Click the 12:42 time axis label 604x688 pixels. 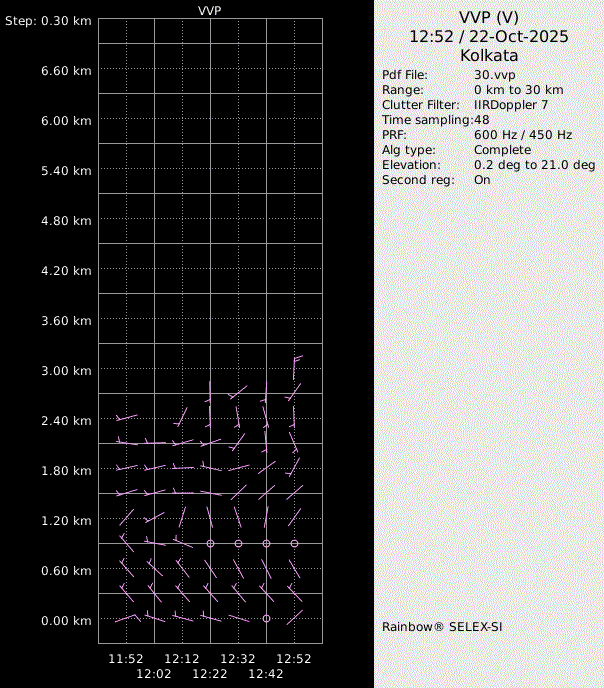tap(266, 674)
